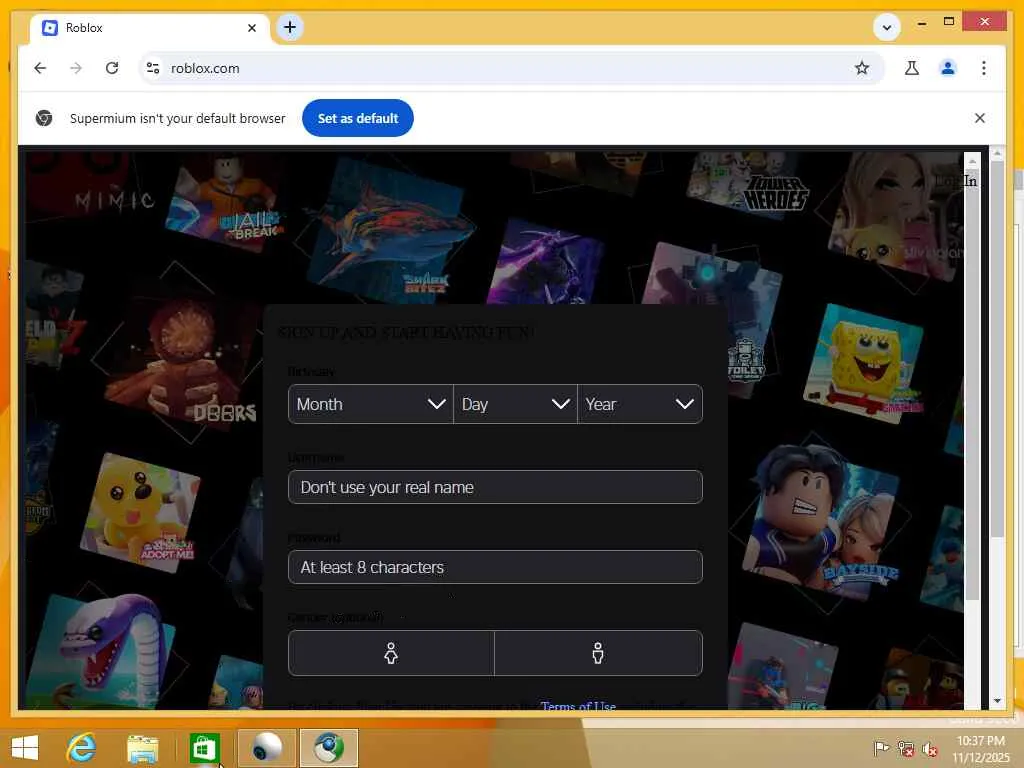Viewport: 1024px width, 768px height.
Task: Open the tab search chevron menu
Action: [x=887, y=27]
